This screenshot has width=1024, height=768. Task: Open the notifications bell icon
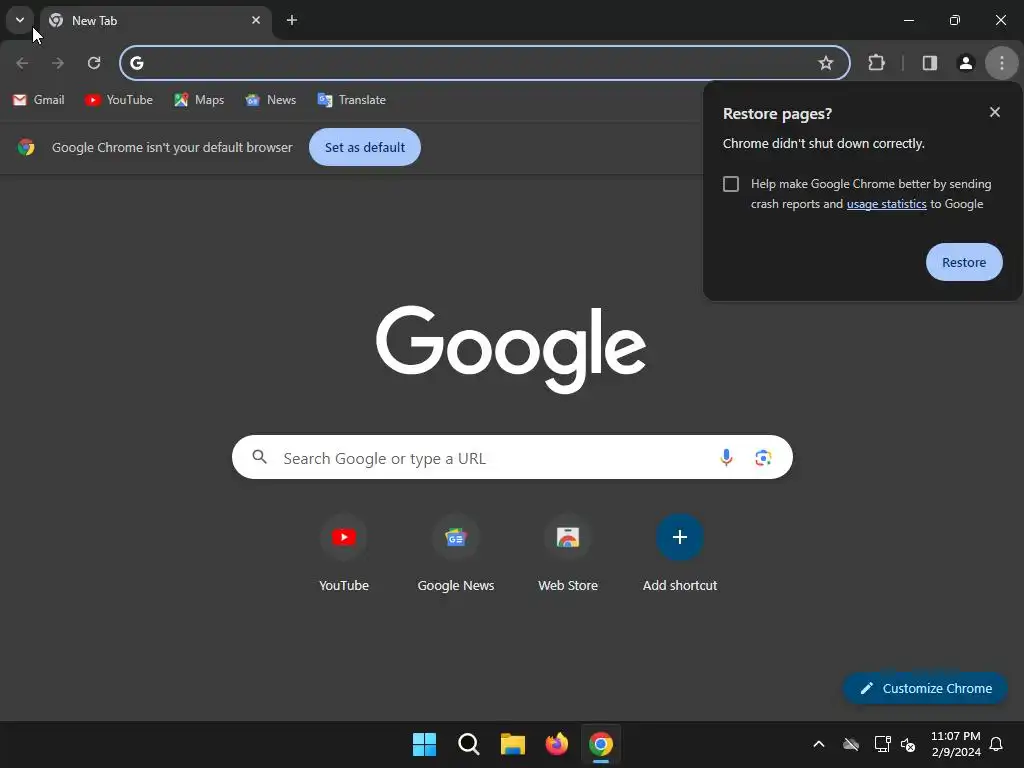(x=996, y=744)
